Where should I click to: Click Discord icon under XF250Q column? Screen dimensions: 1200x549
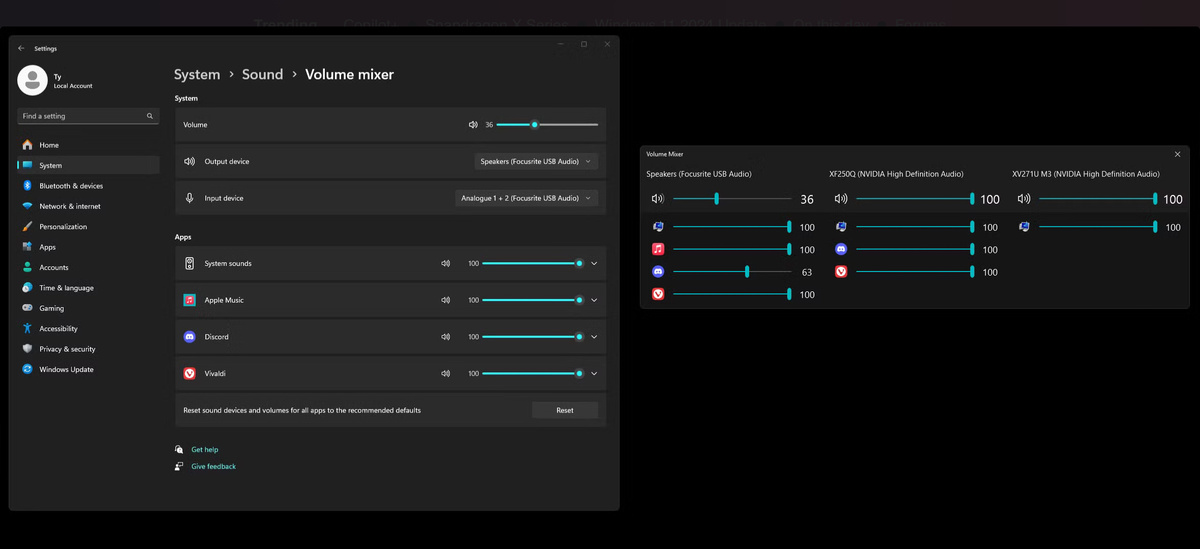point(841,249)
